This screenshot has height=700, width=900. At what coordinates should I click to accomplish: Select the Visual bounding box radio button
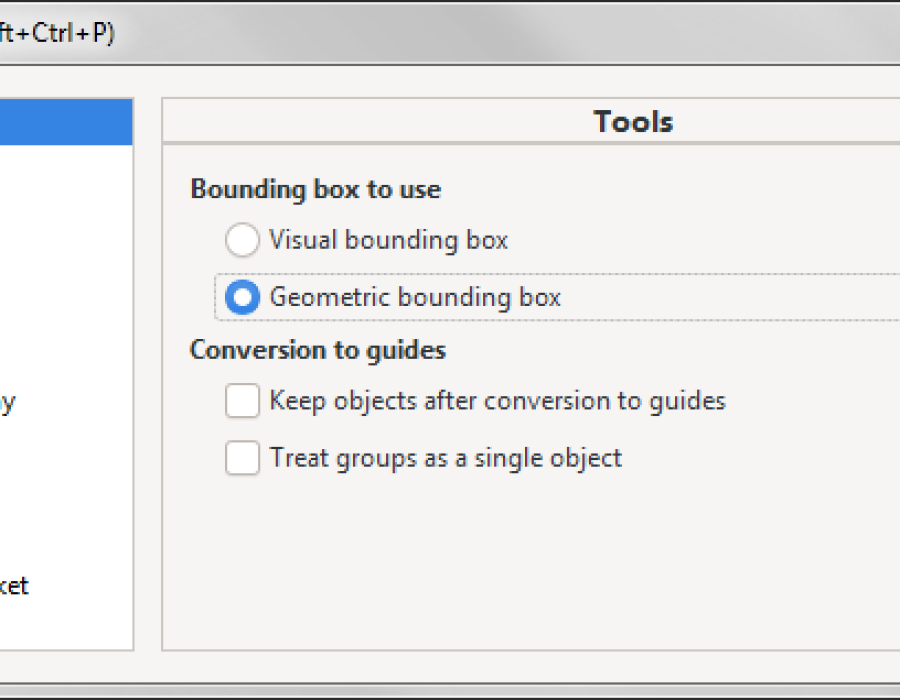coord(242,240)
